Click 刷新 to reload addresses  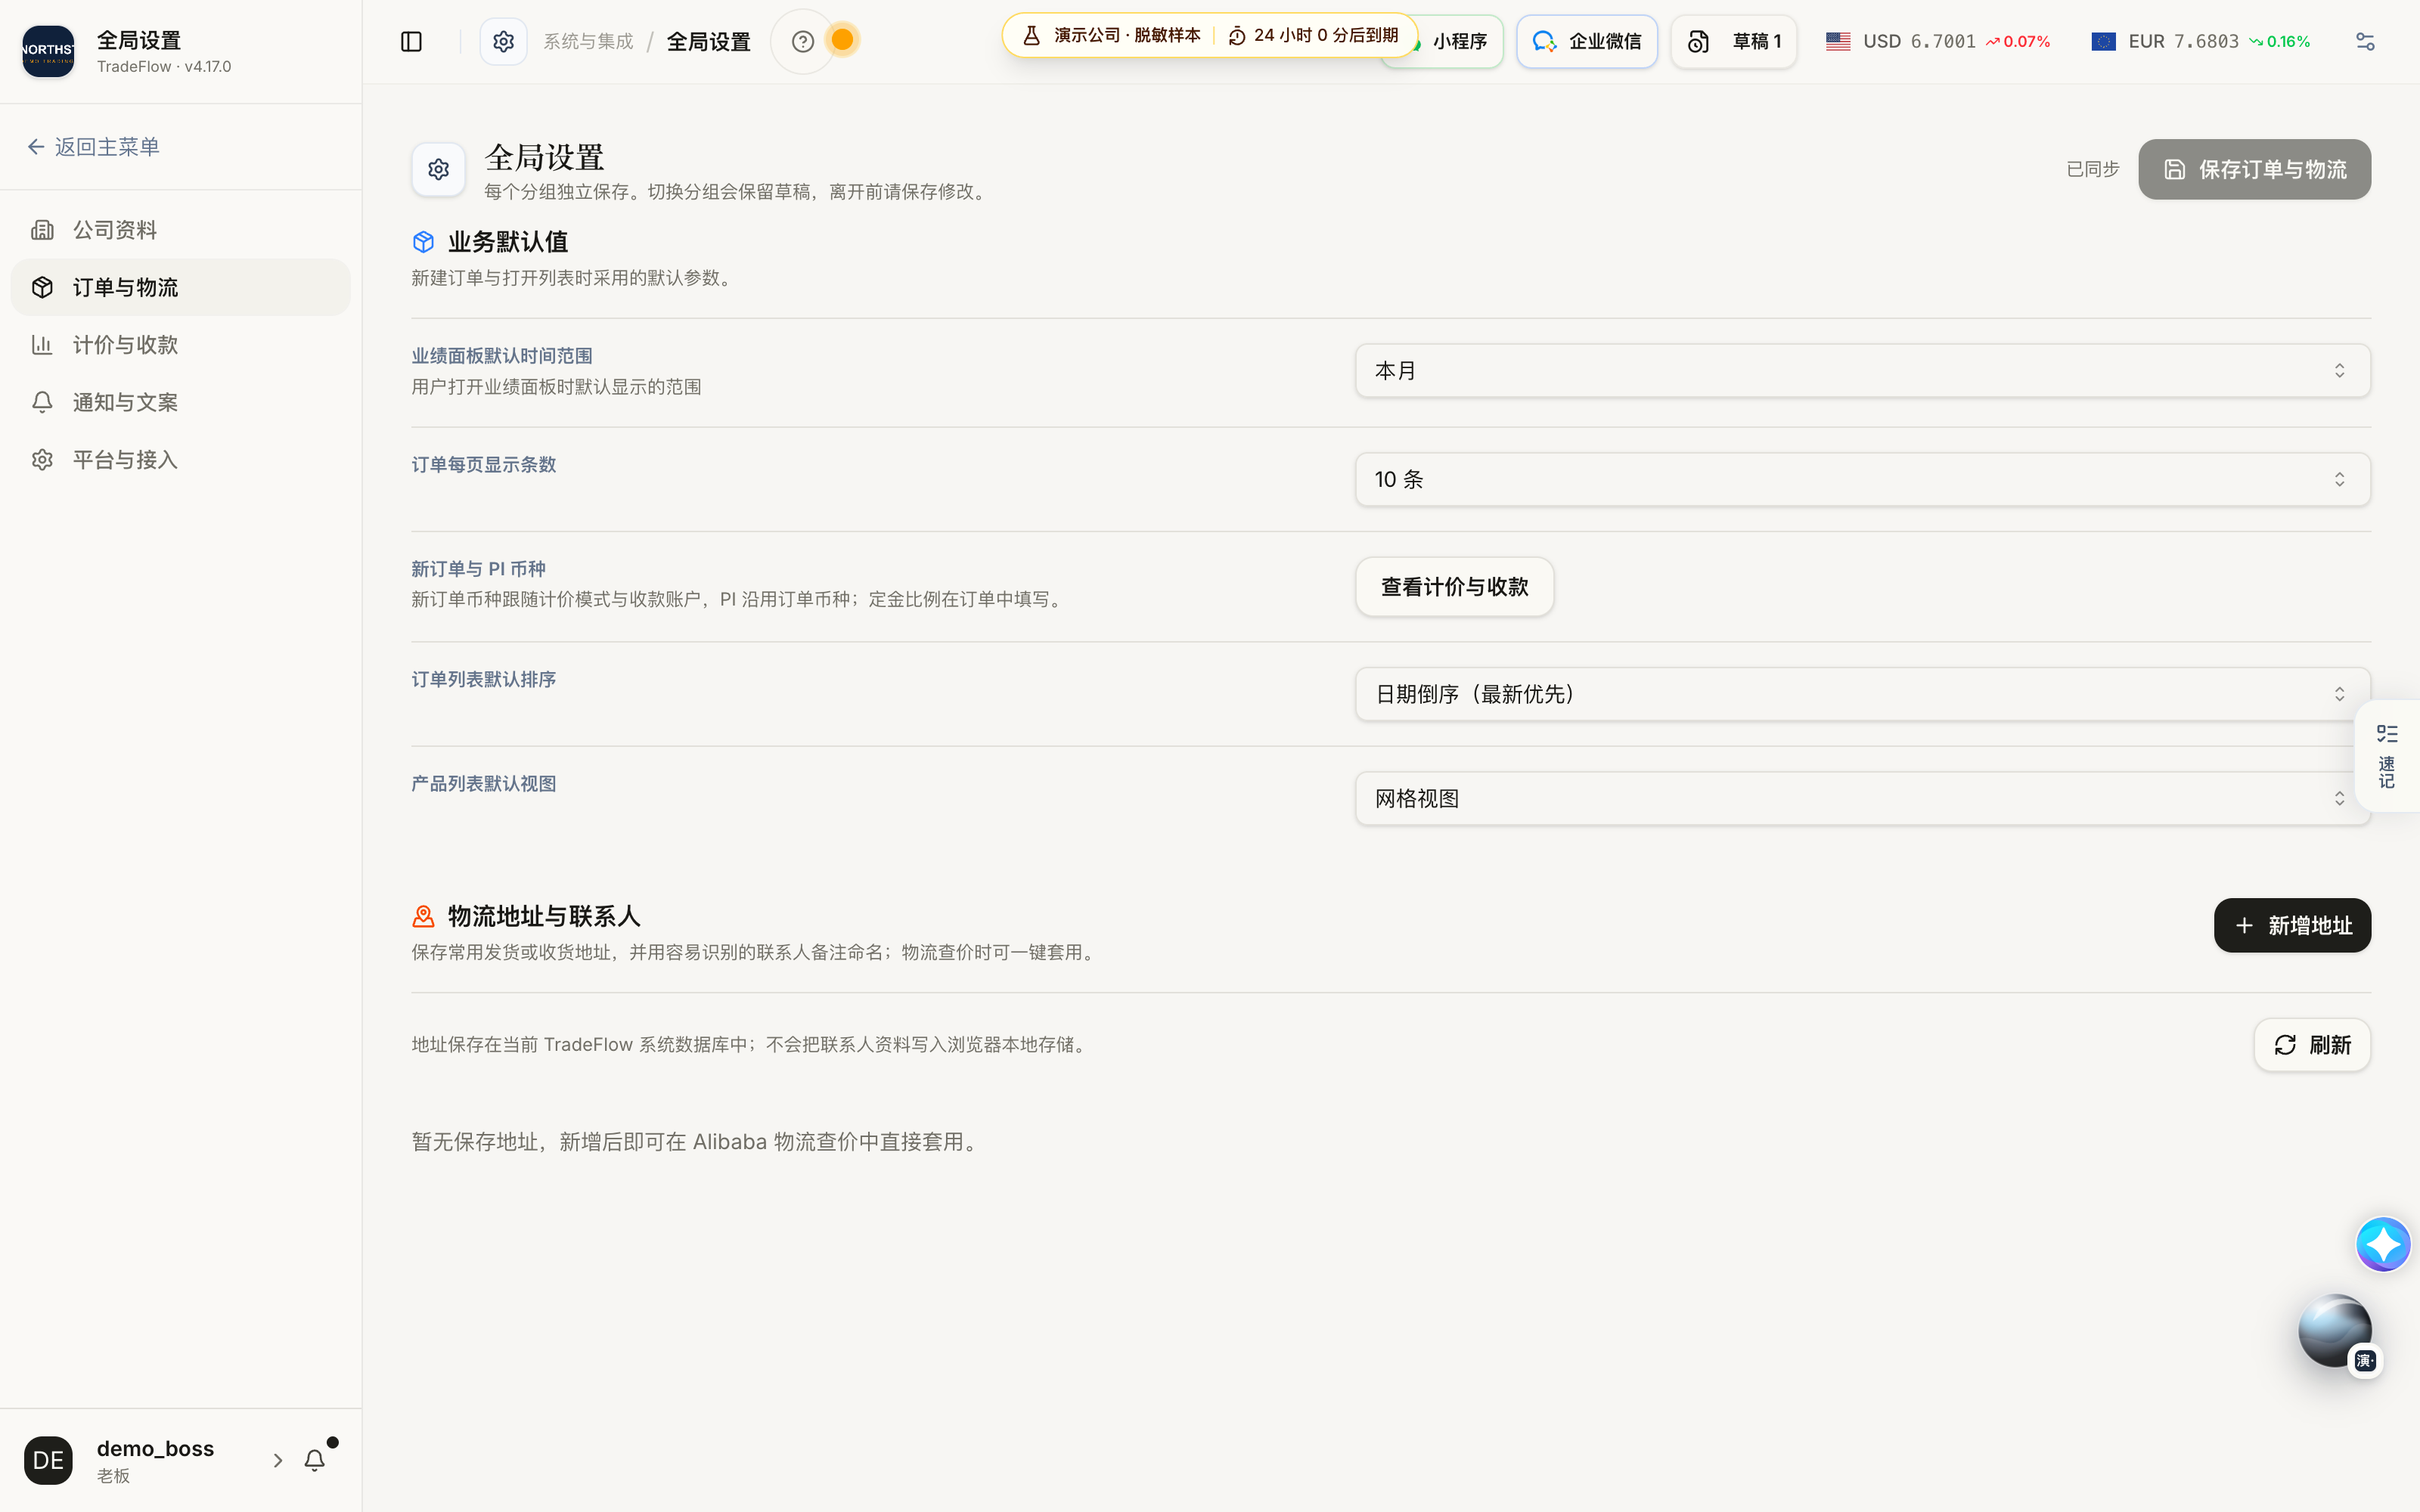(x=2312, y=1045)
